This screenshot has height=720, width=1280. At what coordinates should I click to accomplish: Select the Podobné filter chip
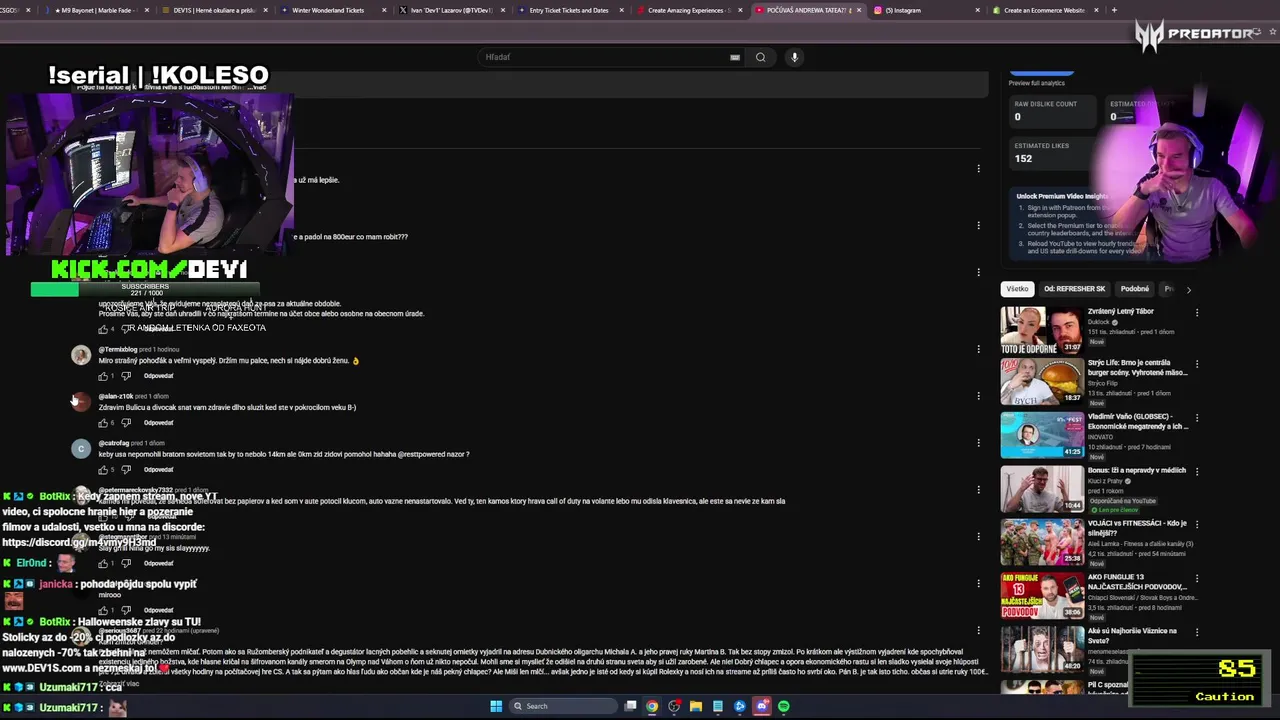click(1134, 289)
